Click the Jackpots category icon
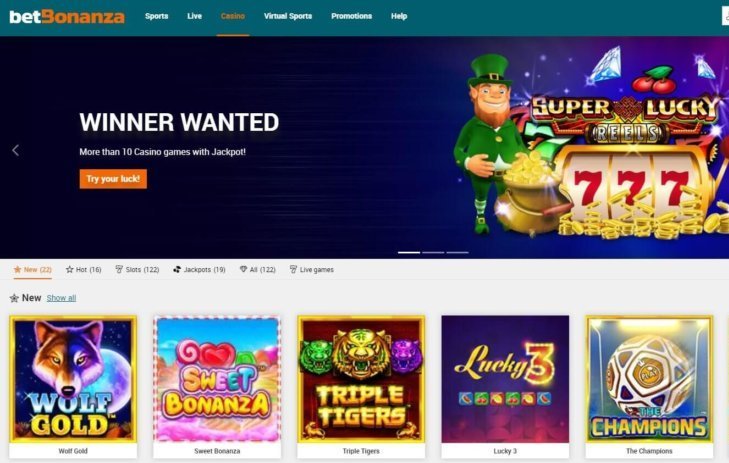The width and height of the screenshot is (729, 463). click(177, 270)
